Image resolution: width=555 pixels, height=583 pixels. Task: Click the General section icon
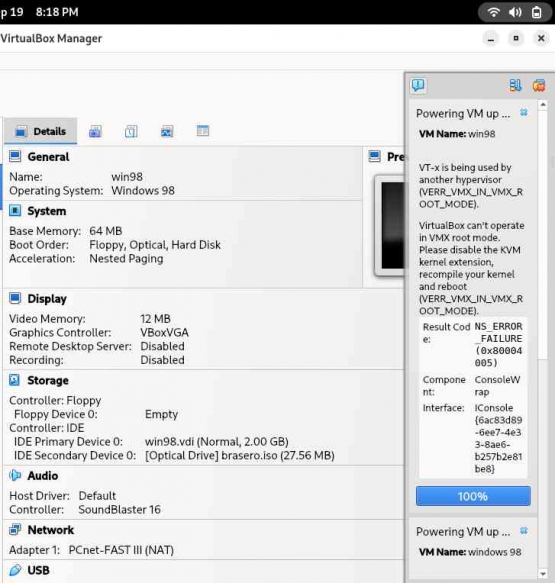point(15,156)
